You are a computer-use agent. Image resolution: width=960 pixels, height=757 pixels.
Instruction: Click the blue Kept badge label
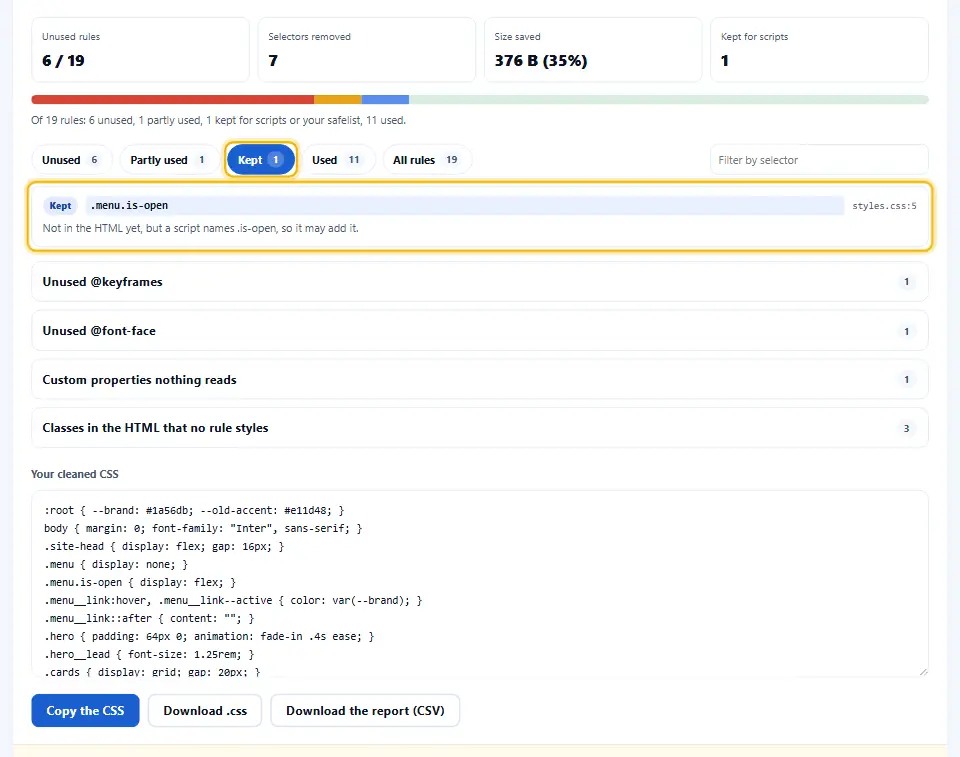60,206
